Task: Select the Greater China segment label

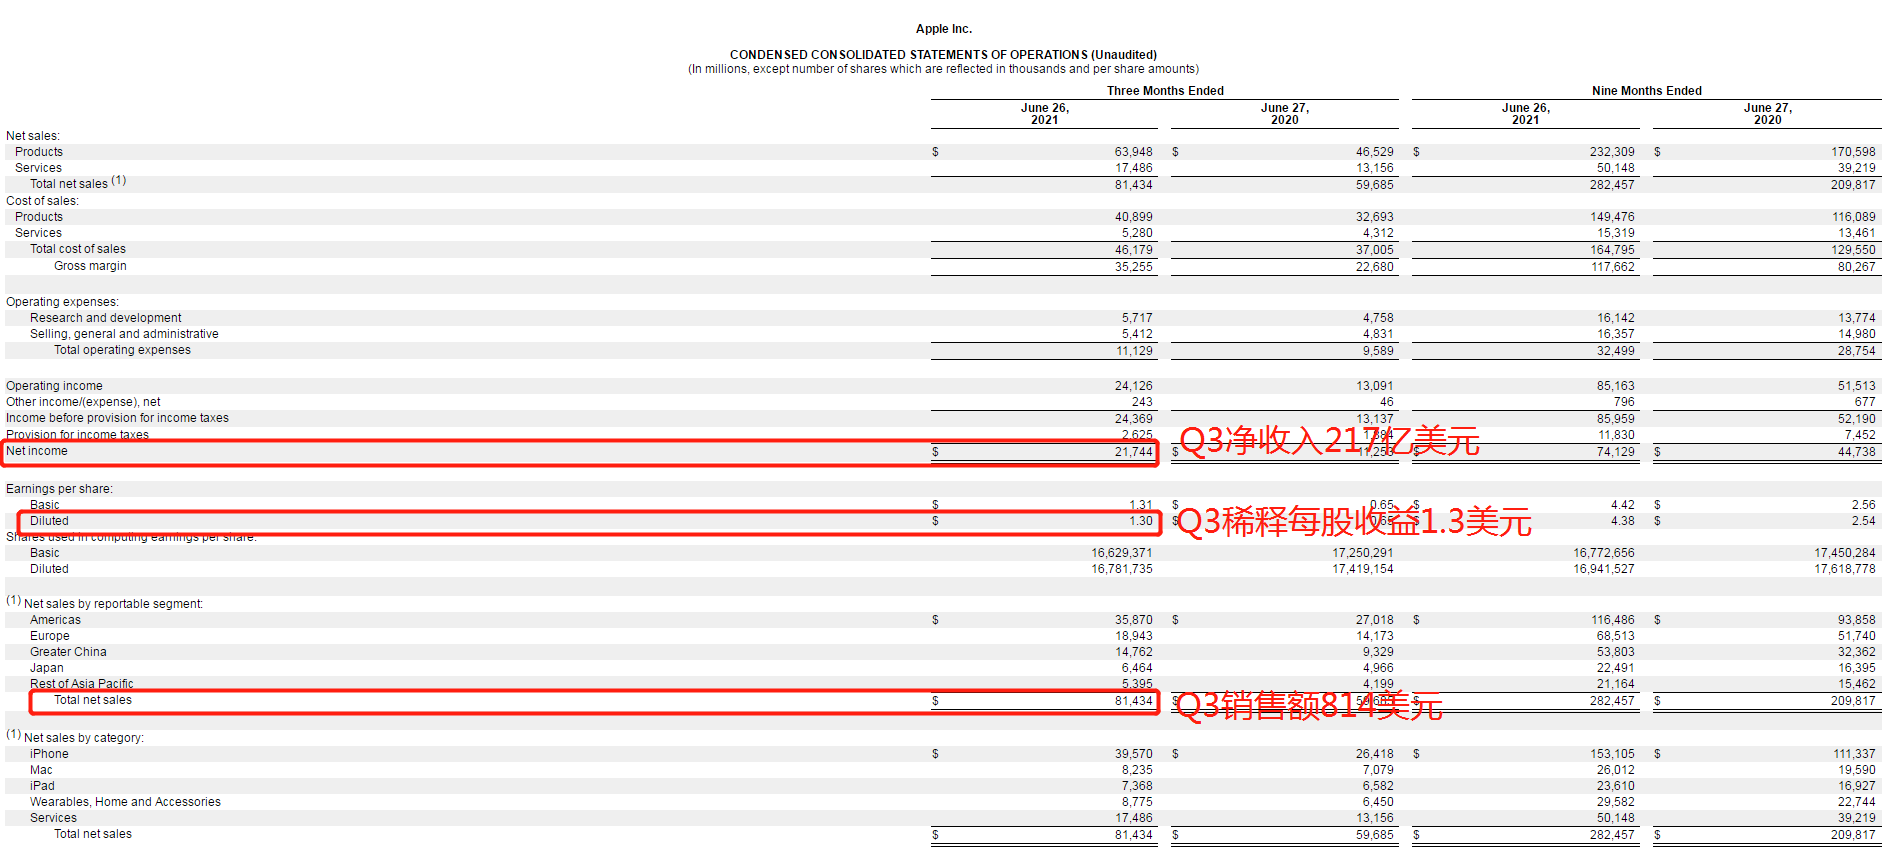Action: pos(68,652)
